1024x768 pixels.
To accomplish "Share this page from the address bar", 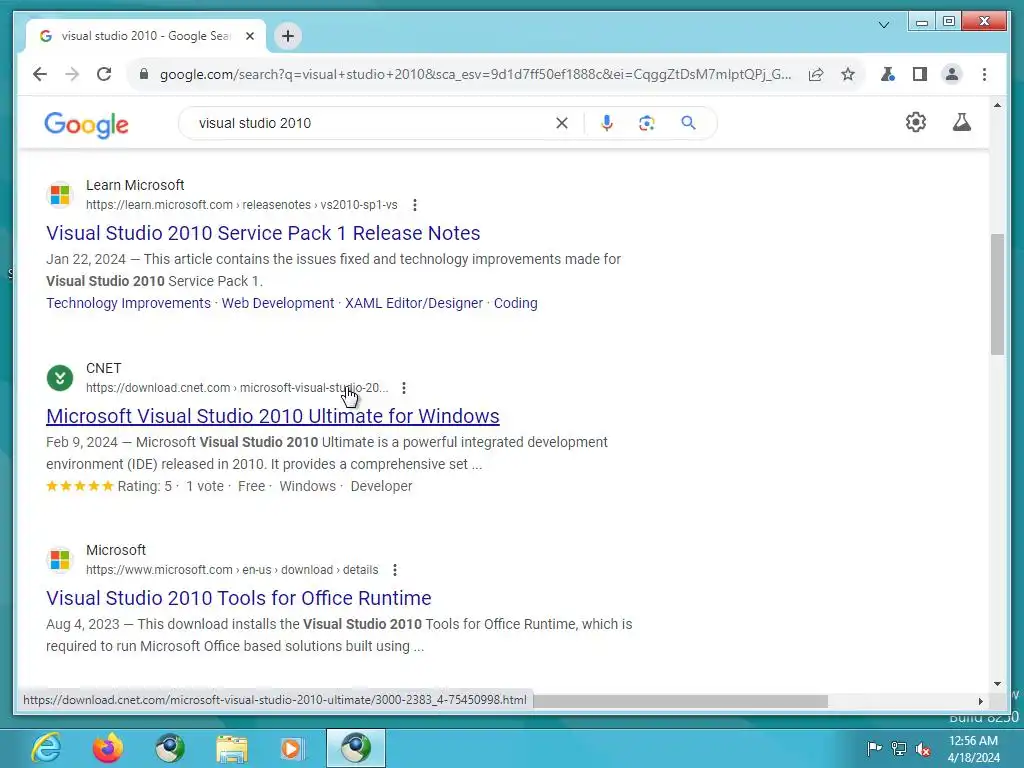I will click(x=816, y=74).
